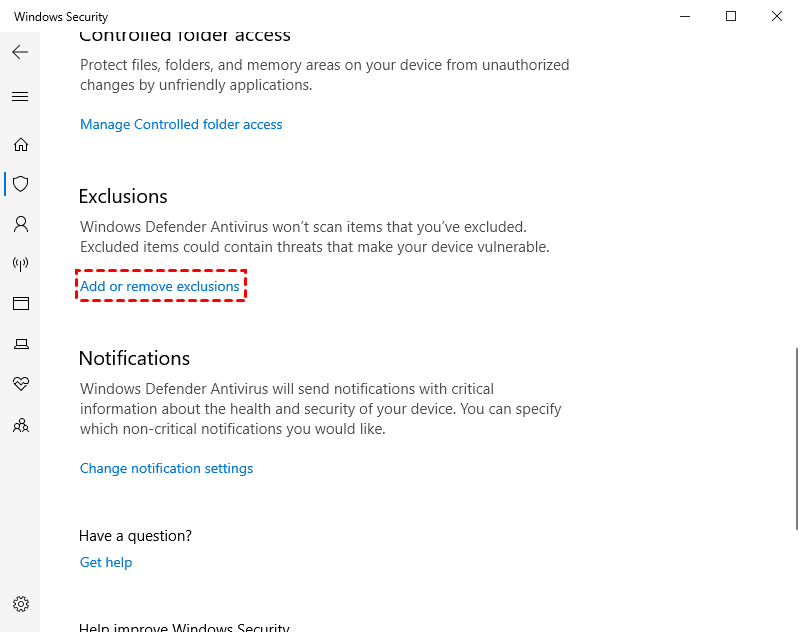Open the Firewall & network protection icon

pos(20,264)
